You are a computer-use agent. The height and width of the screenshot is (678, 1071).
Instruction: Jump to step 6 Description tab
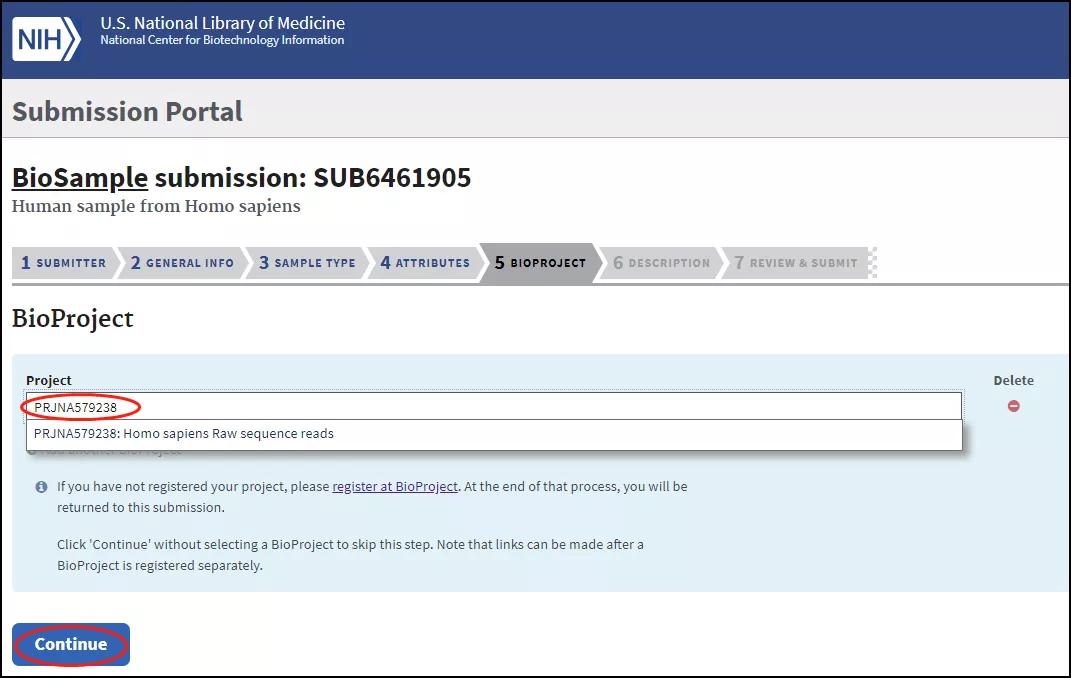coord(661,263)
